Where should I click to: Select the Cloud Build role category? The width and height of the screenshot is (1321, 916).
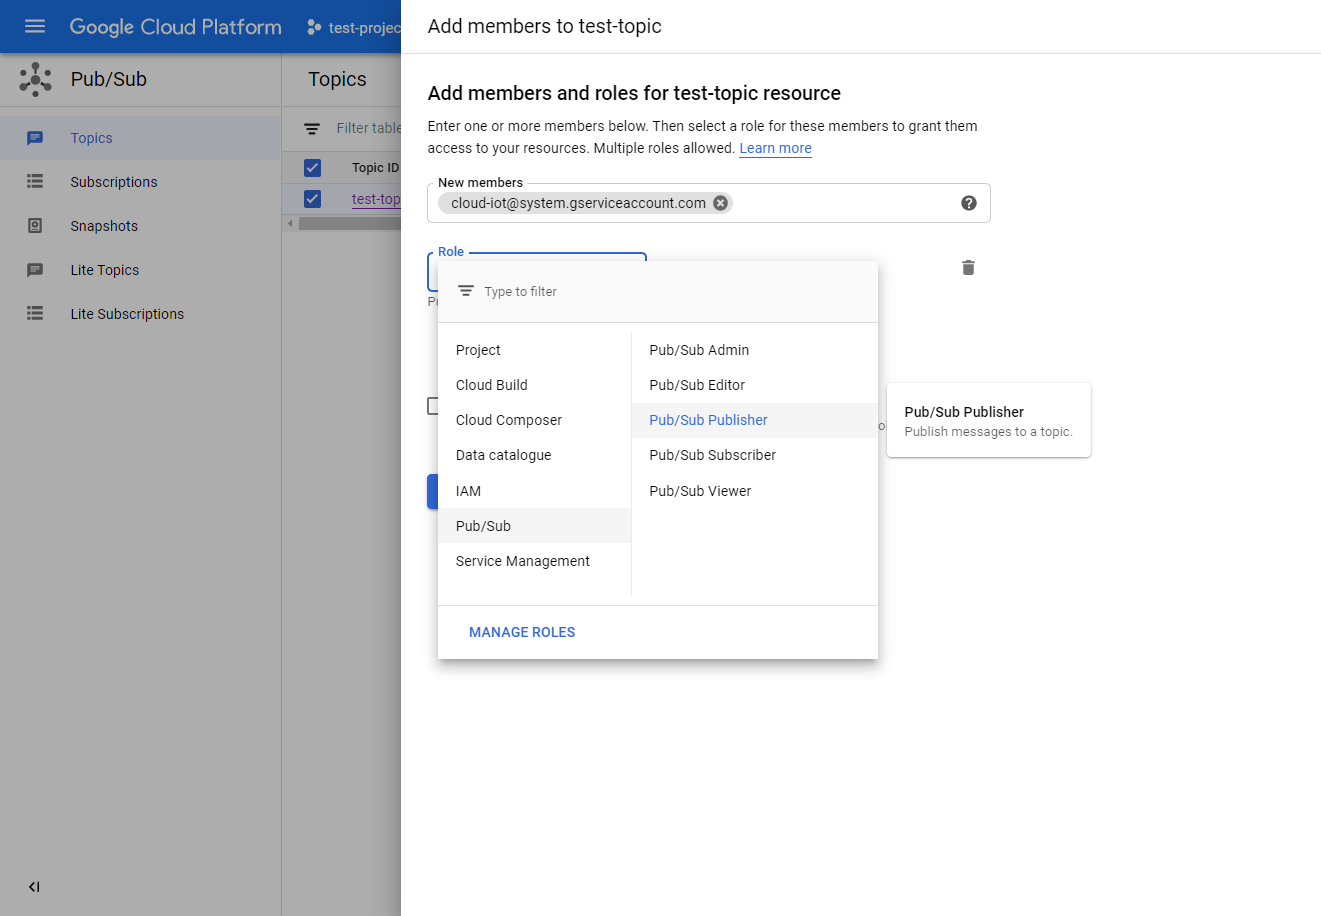tap(535, 385)
